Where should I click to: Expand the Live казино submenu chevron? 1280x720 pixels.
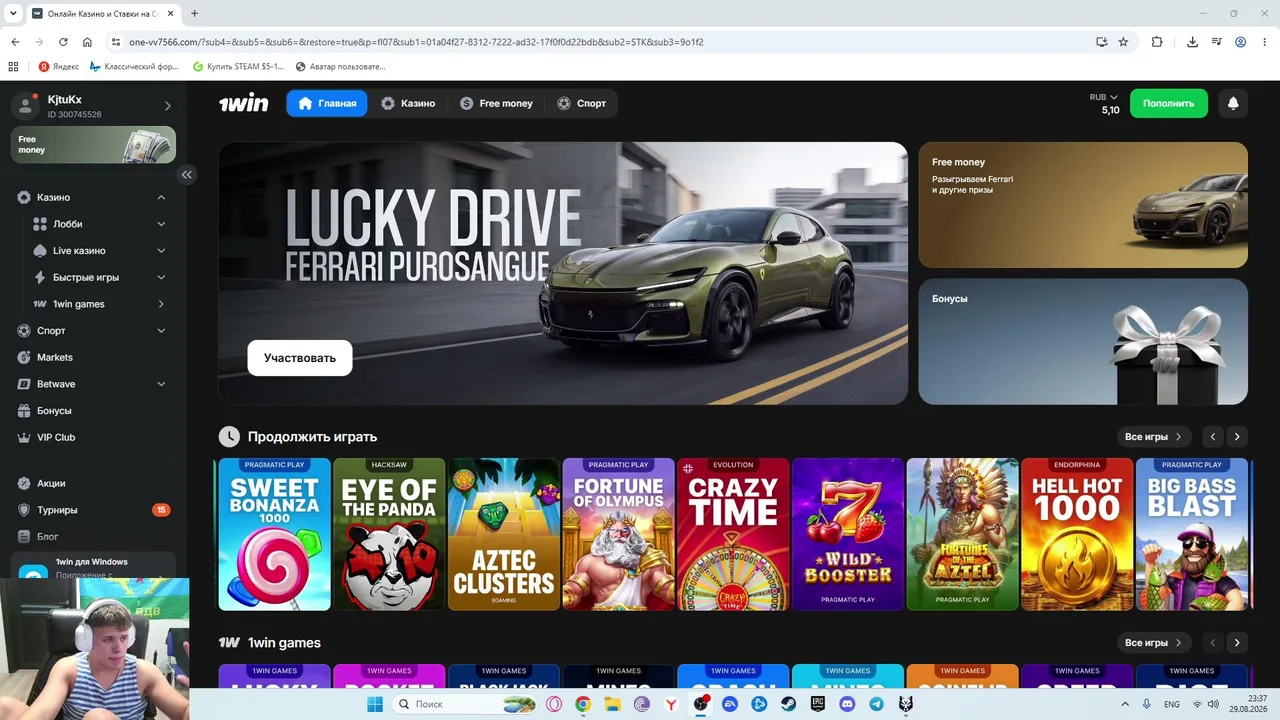(x=161, y=250)
